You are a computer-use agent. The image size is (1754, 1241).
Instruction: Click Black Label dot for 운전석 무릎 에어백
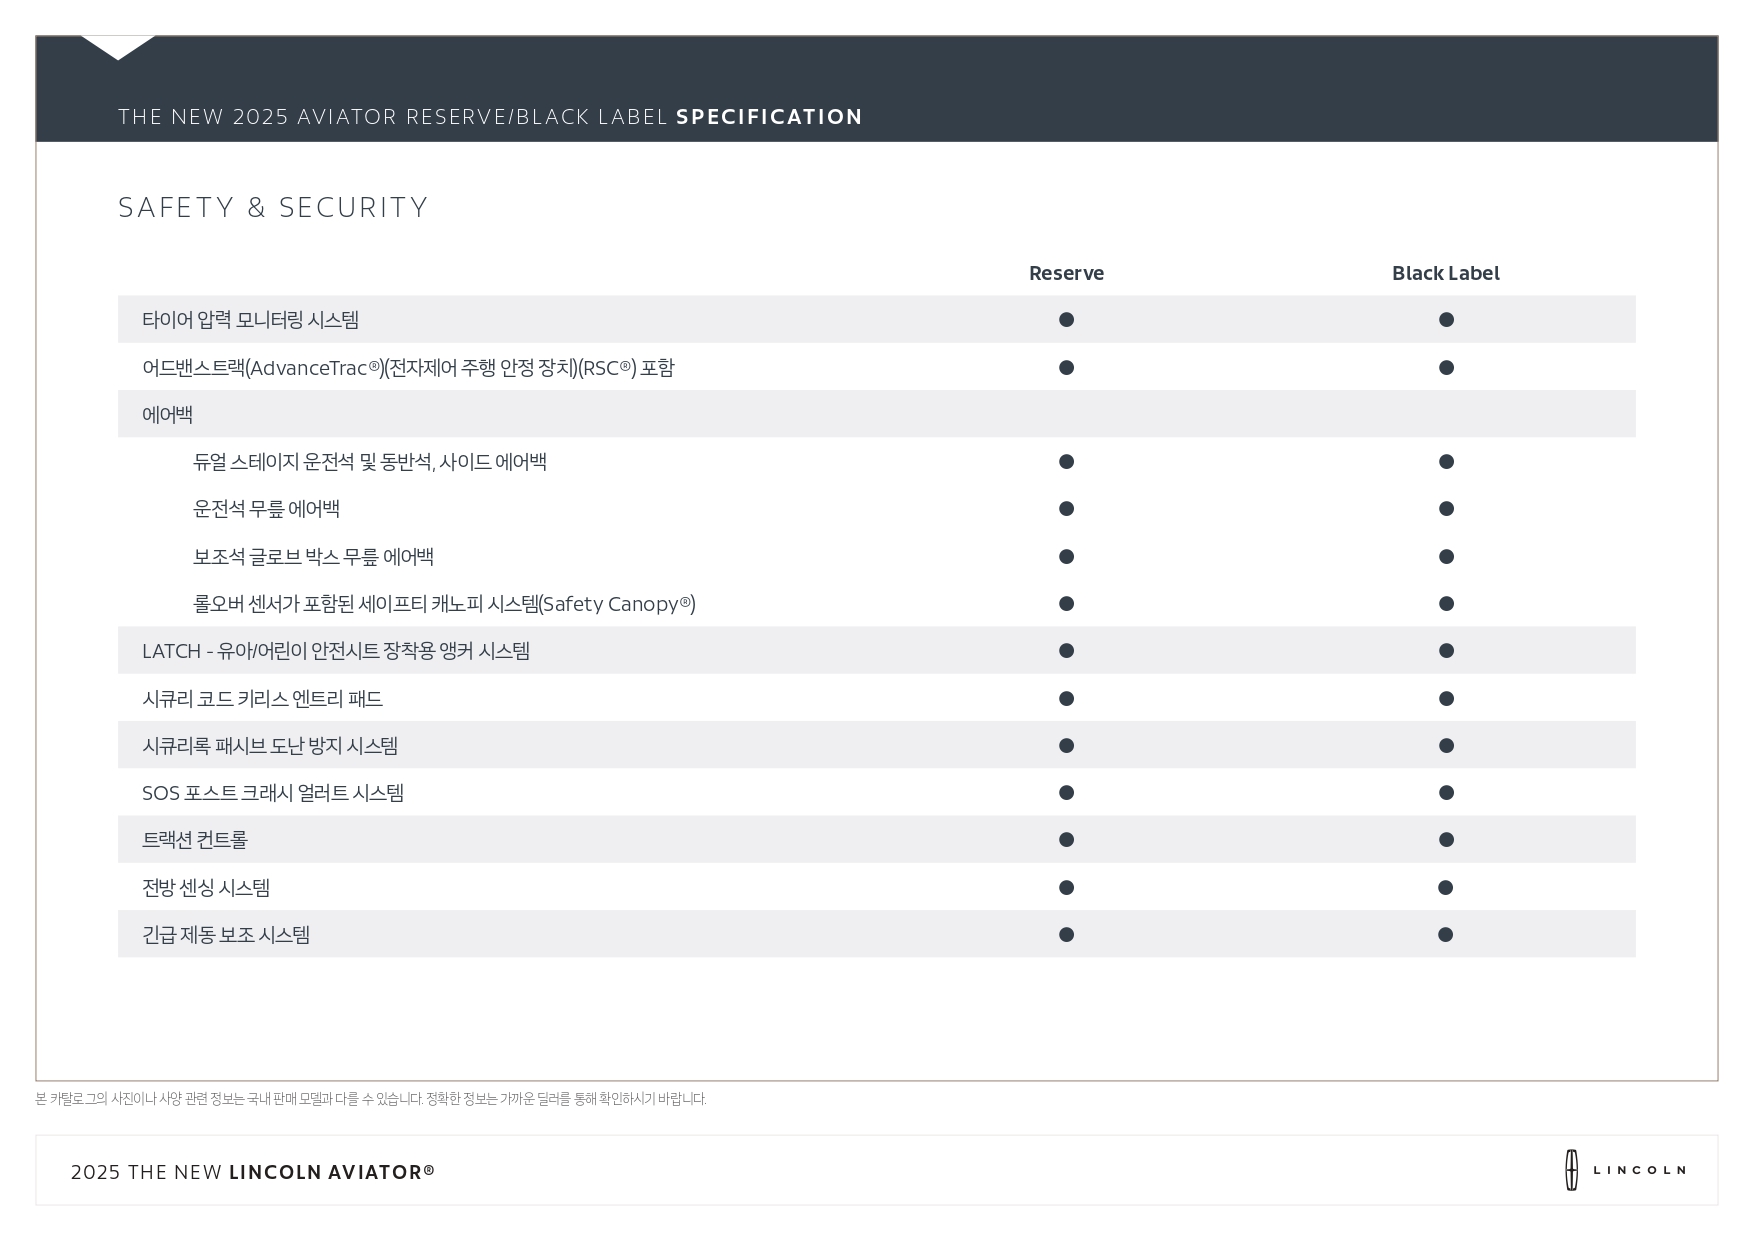pos(1446,509)
